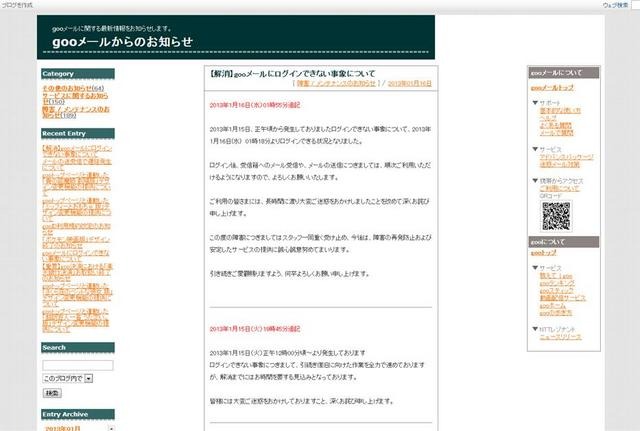The width and height of the screenshot is (640, 431).
Task: Click the gooメールについて panel heading
Action: click(x=564, y=73)
